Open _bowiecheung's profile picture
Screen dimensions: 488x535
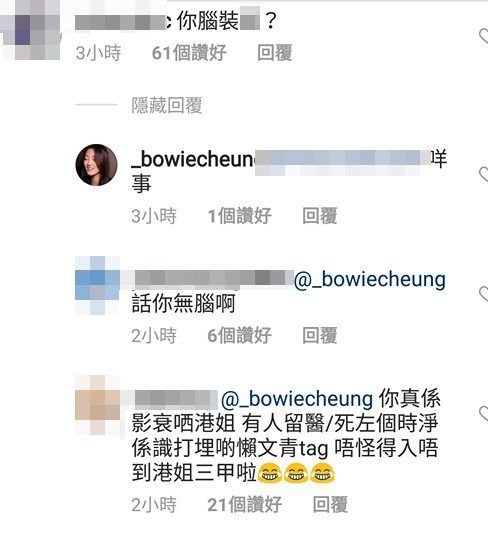(96, 165)
